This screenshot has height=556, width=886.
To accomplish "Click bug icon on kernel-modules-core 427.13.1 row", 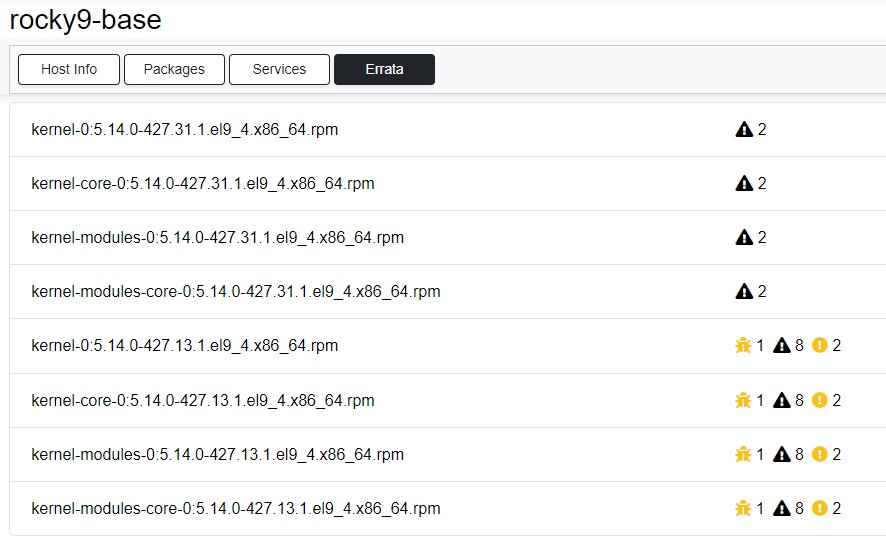I will pos(743,508).
